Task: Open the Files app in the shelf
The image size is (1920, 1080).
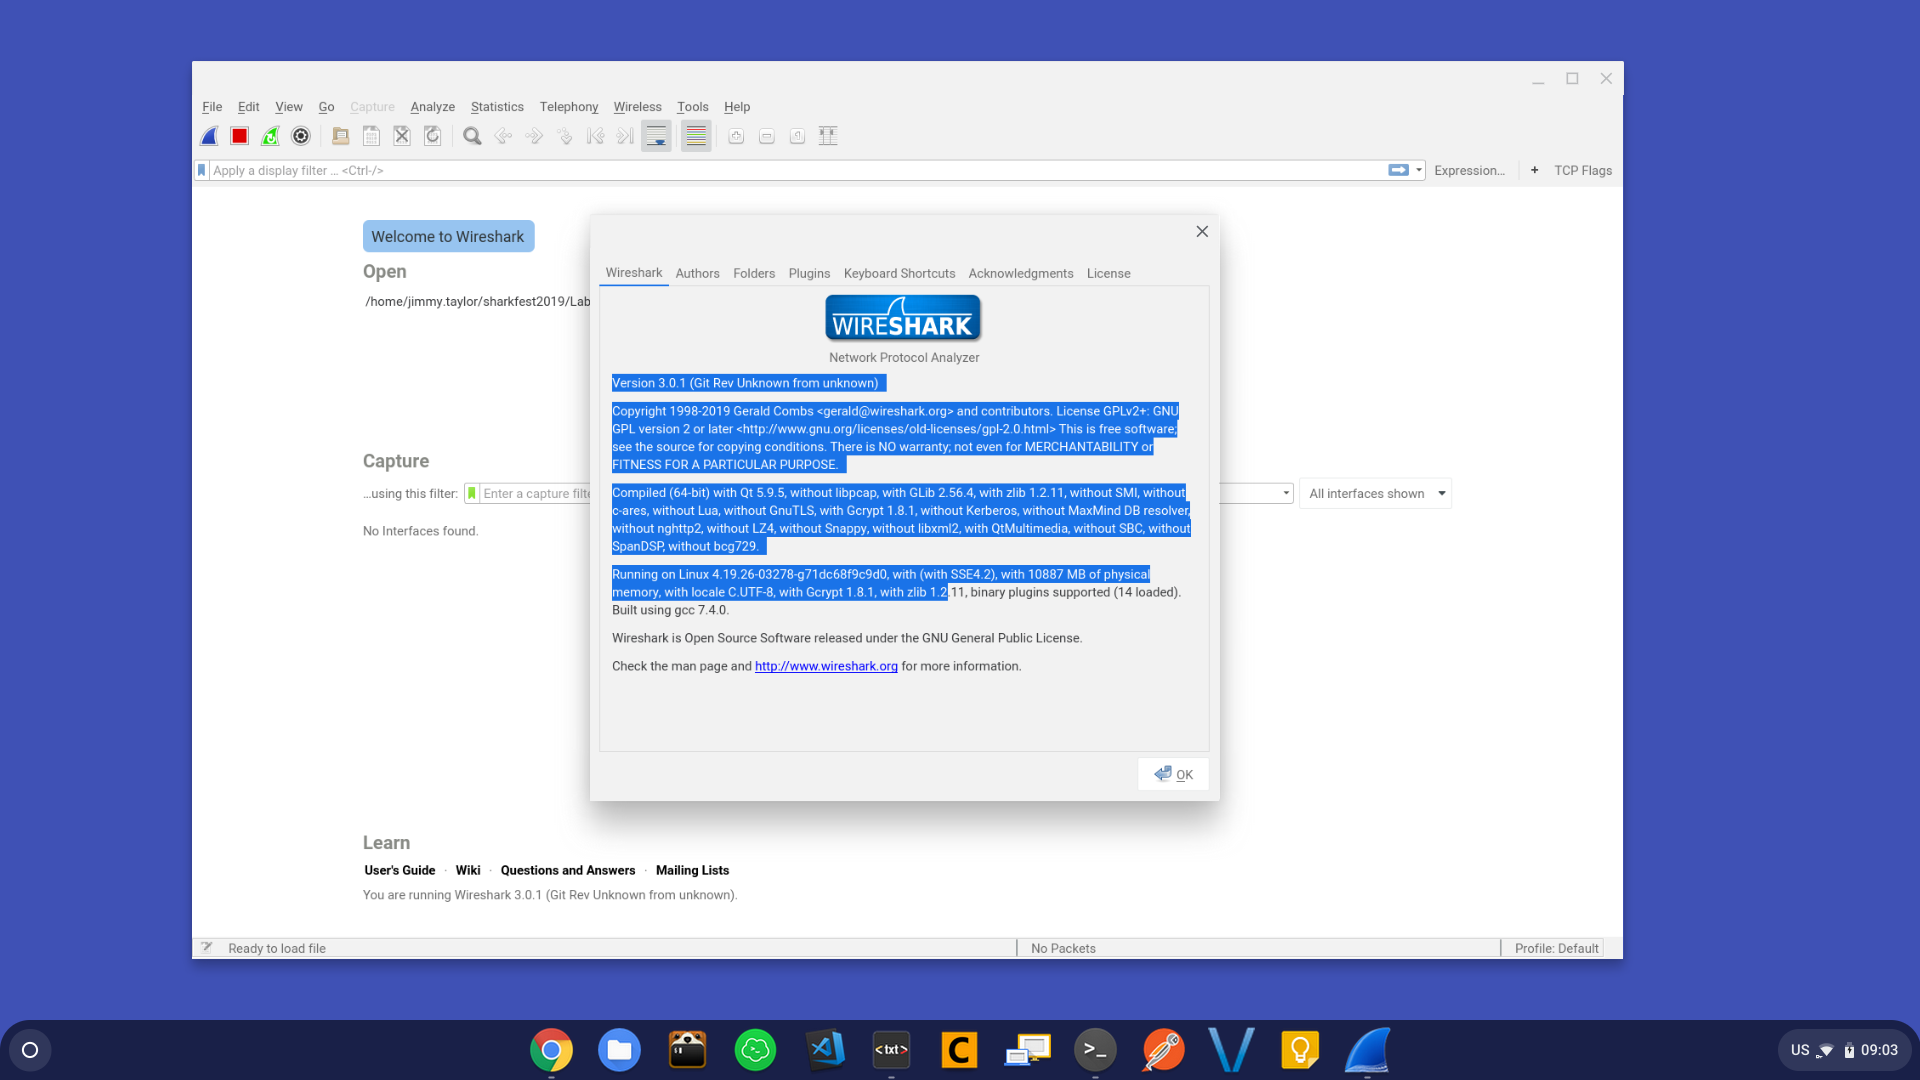Action: tap(619, 1050)
